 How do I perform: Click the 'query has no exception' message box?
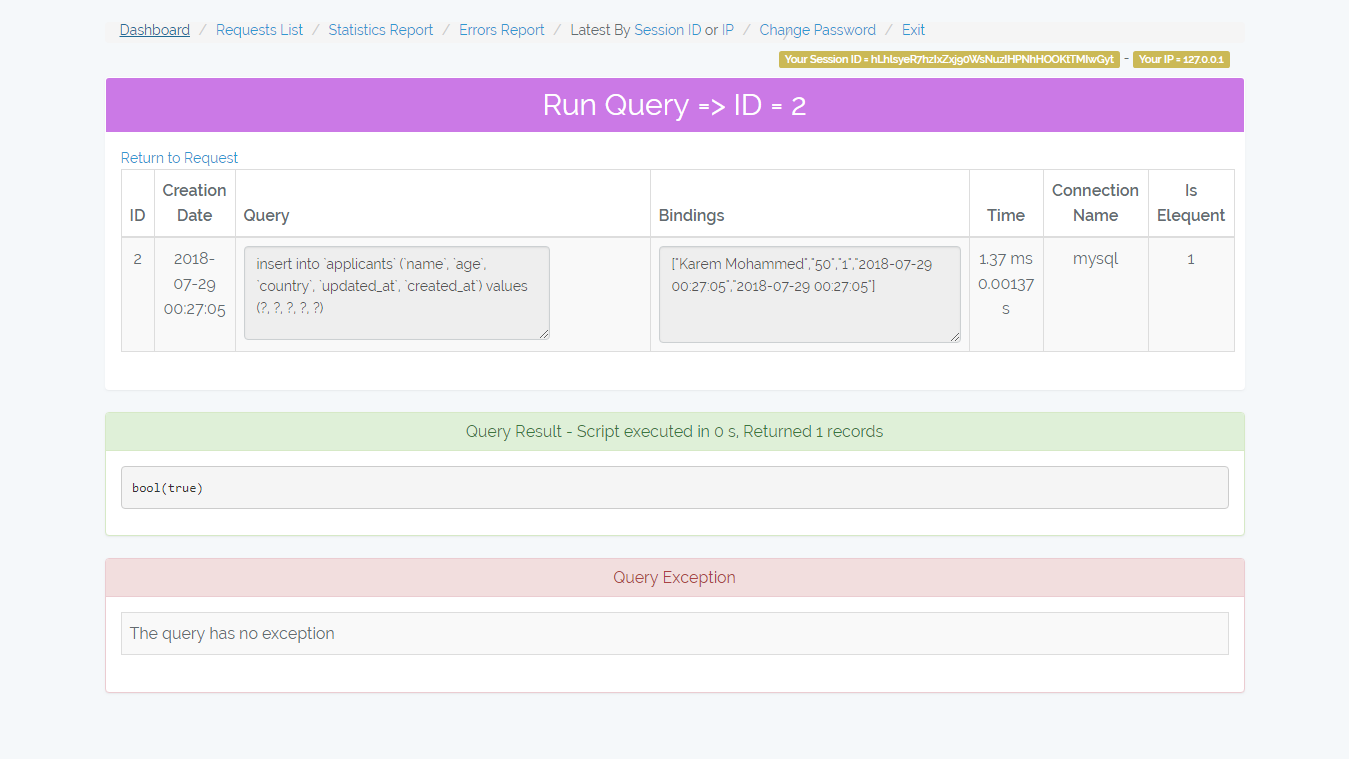pos(674,633)
